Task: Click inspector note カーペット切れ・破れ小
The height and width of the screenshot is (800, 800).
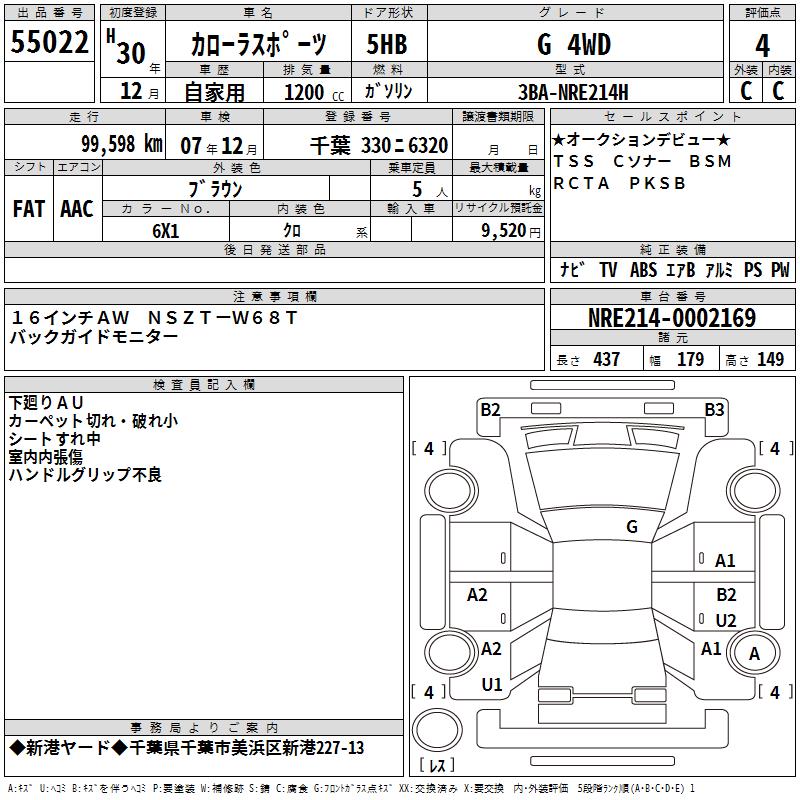Action: 93,420
